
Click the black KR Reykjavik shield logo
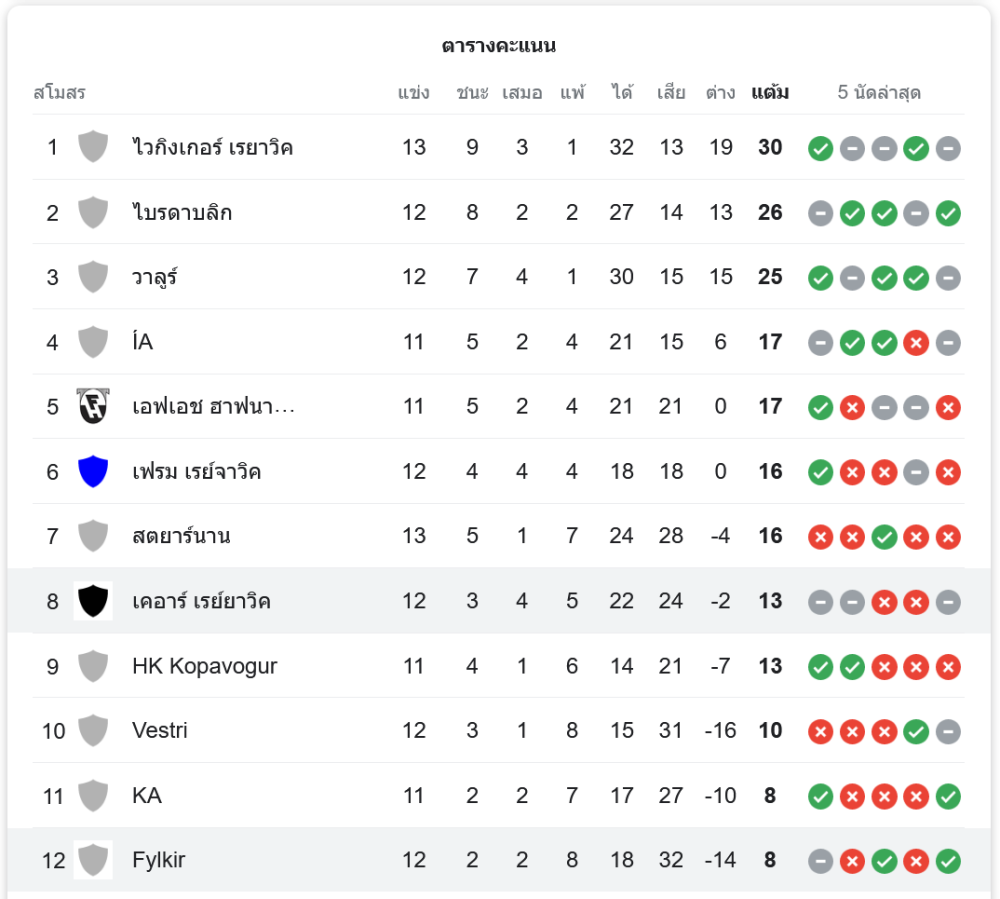(x=93, y=601)
